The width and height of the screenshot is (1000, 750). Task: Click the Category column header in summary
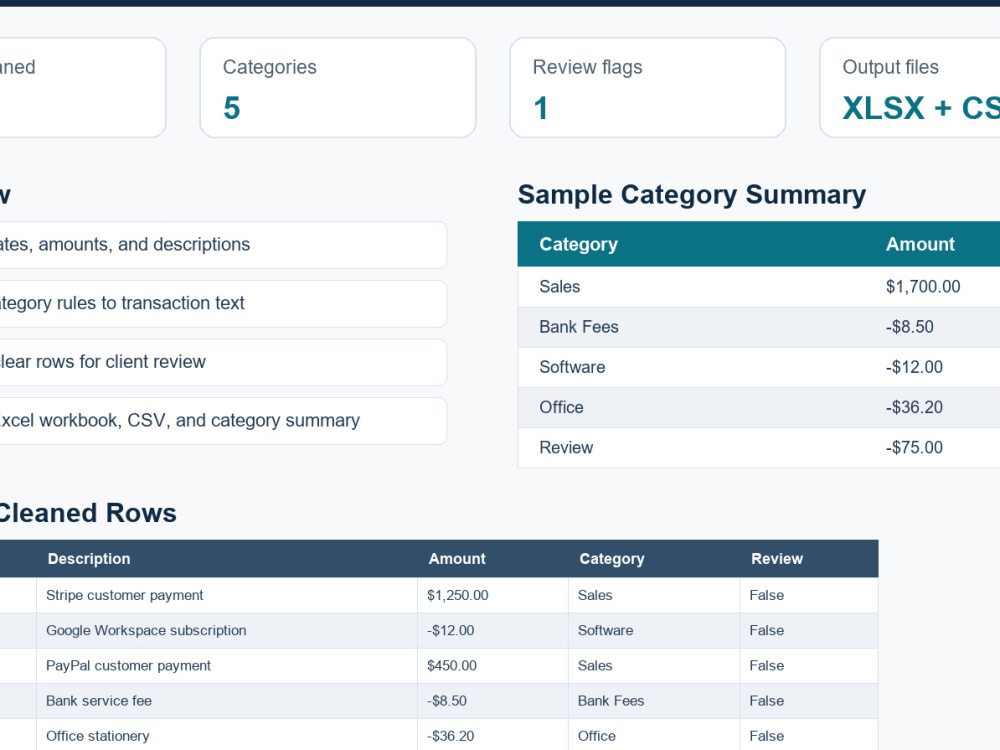(x=578, y=244)
